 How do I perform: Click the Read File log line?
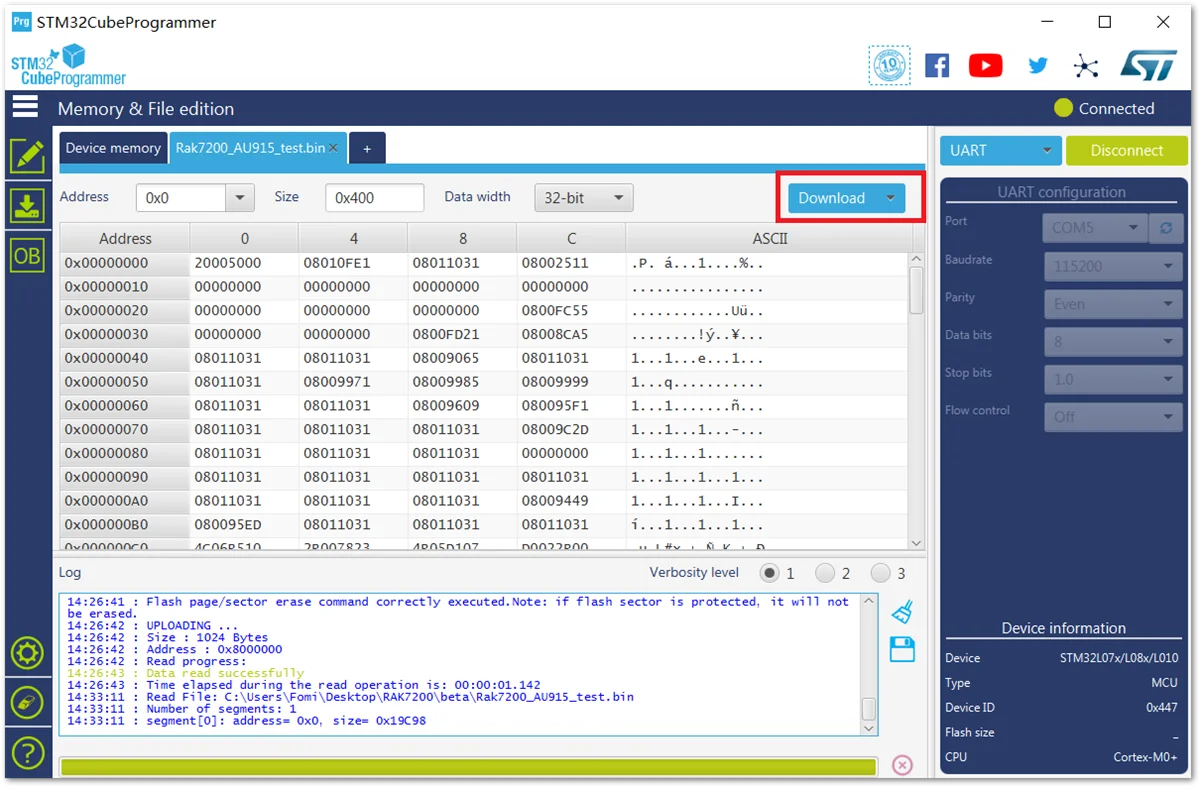tap(350, 697)
